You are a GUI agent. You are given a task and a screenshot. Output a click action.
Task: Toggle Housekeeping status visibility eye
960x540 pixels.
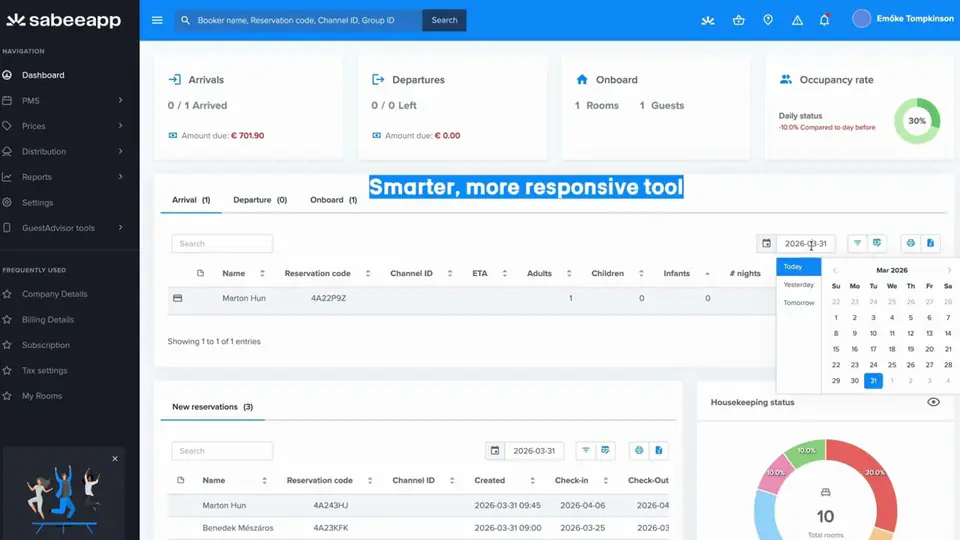click(x=933, y=402)
